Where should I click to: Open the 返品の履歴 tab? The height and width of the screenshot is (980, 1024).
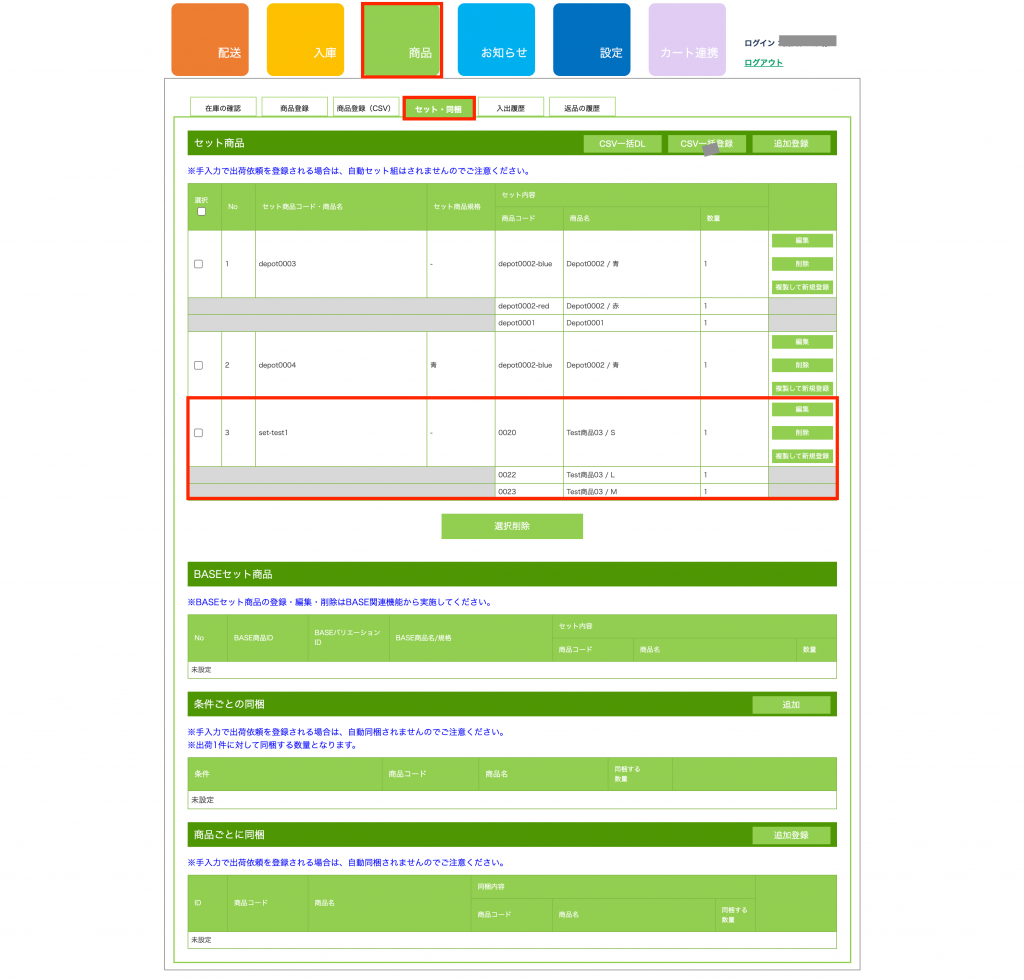click(582, 108)
